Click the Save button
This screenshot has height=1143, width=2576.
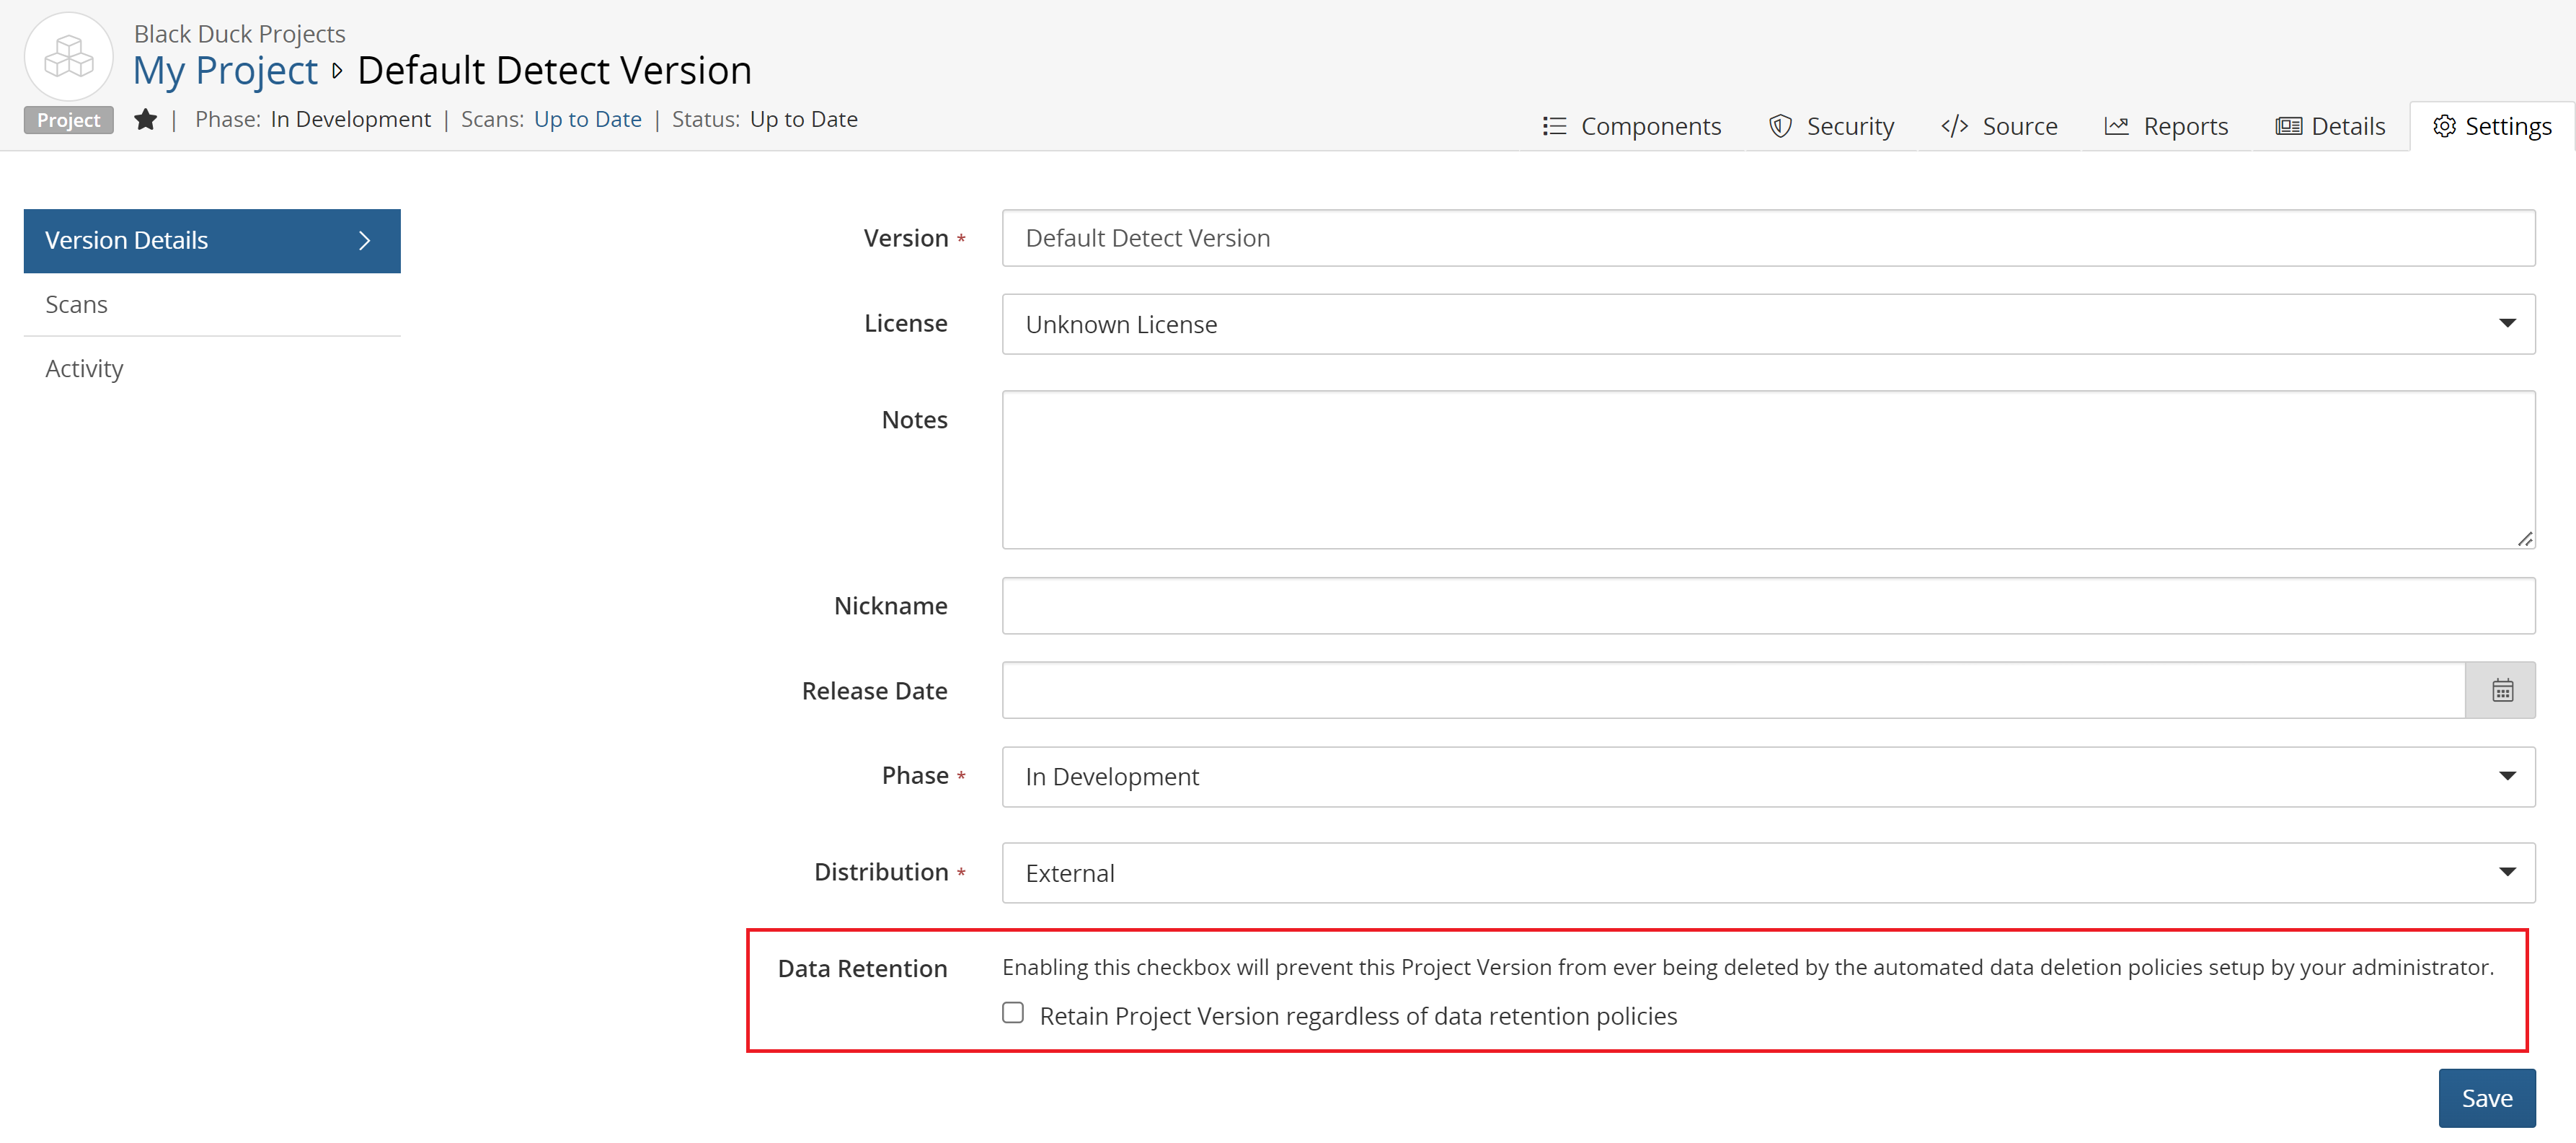pyautogui.click(x=2485, y=1098)
